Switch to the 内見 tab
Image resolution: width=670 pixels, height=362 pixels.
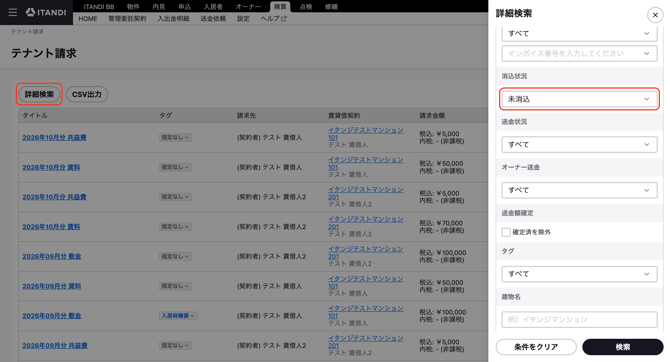click(159, 6)
